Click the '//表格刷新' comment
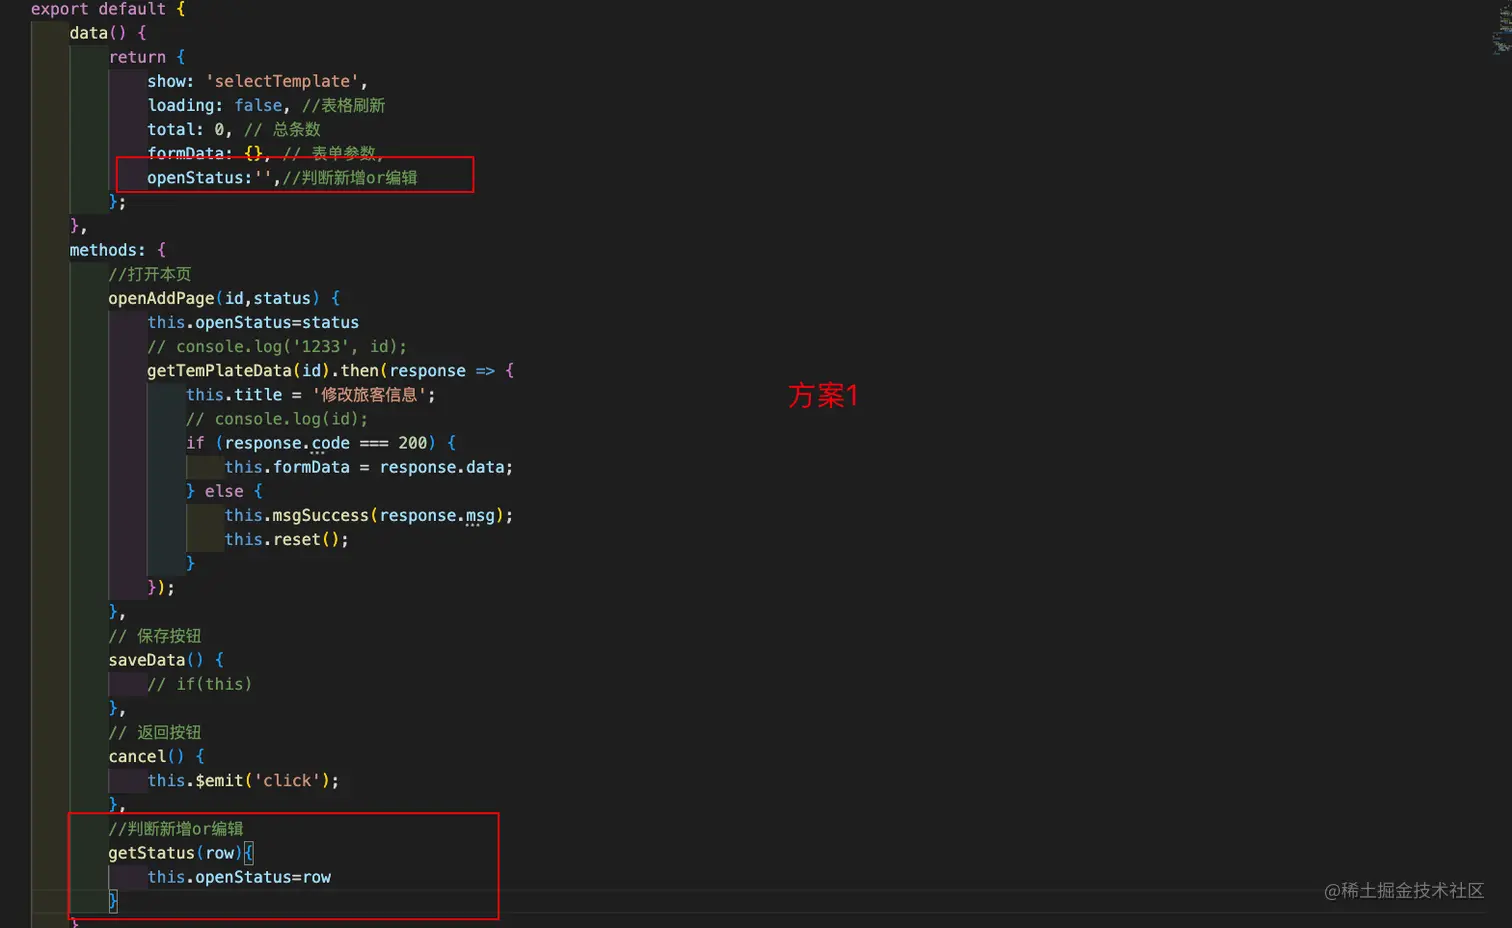Screen dimensions: 1512x928 pyautogui.click(x=343, y=105)
